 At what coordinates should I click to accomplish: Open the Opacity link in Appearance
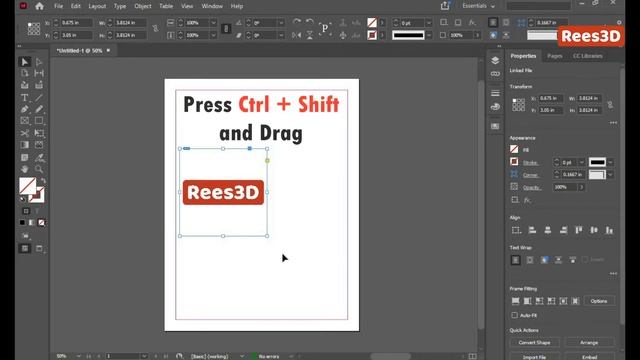(532, 187)
